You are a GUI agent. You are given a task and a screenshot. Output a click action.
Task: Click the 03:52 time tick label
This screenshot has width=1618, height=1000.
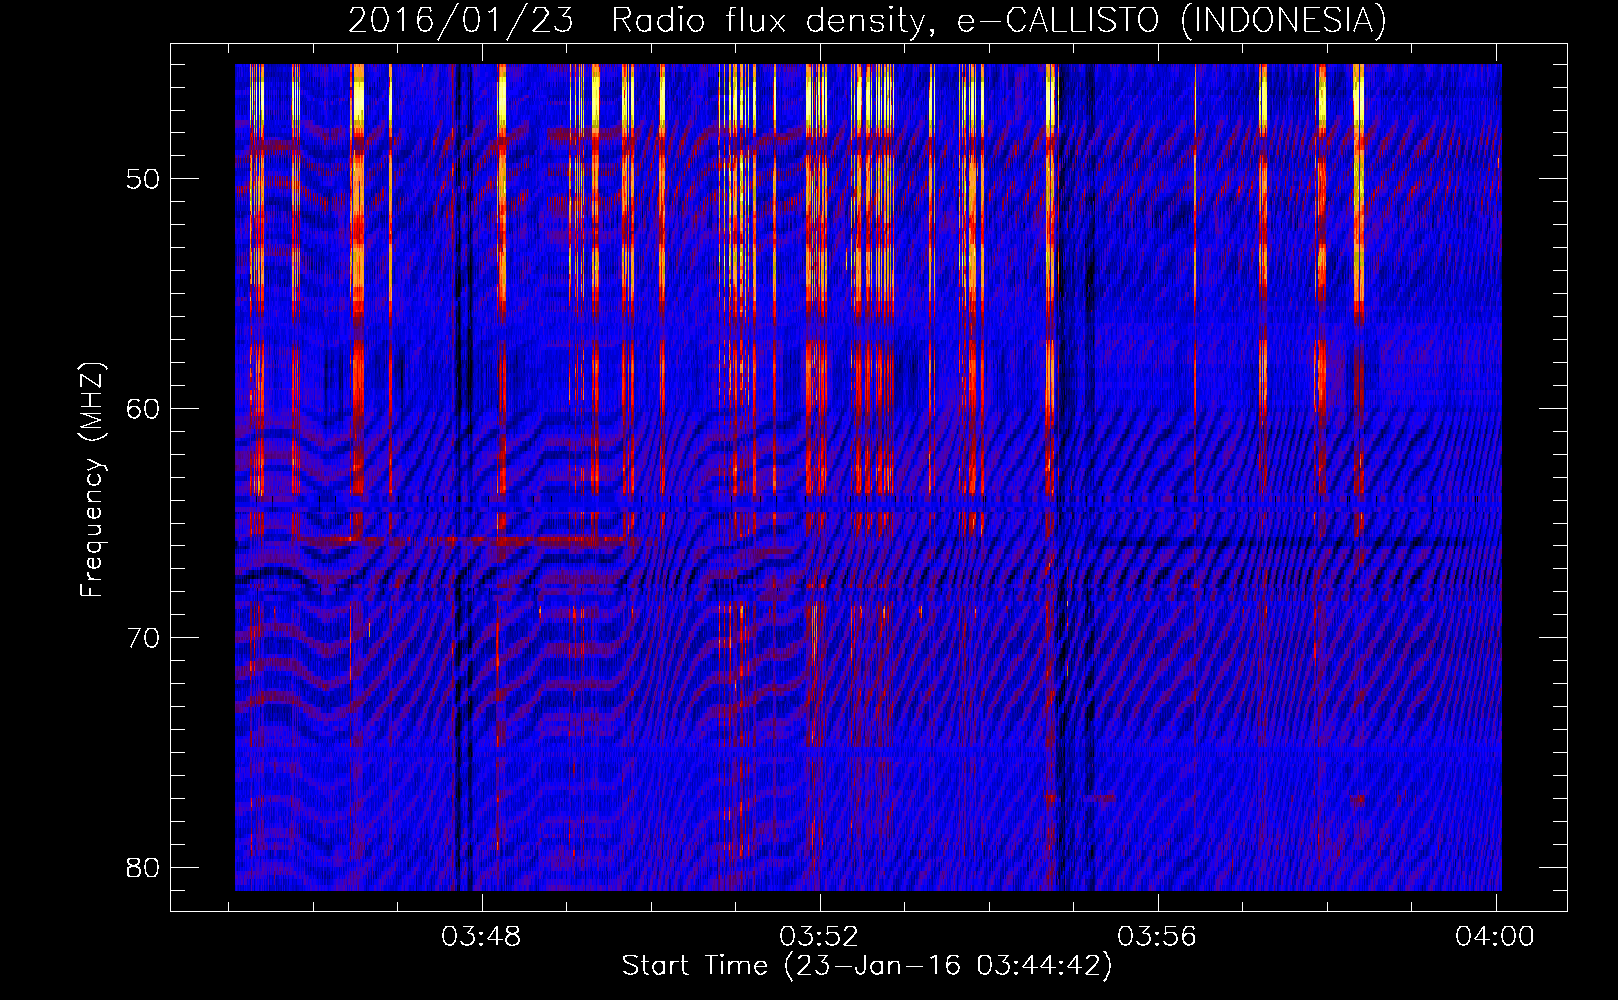pos(819,937)
